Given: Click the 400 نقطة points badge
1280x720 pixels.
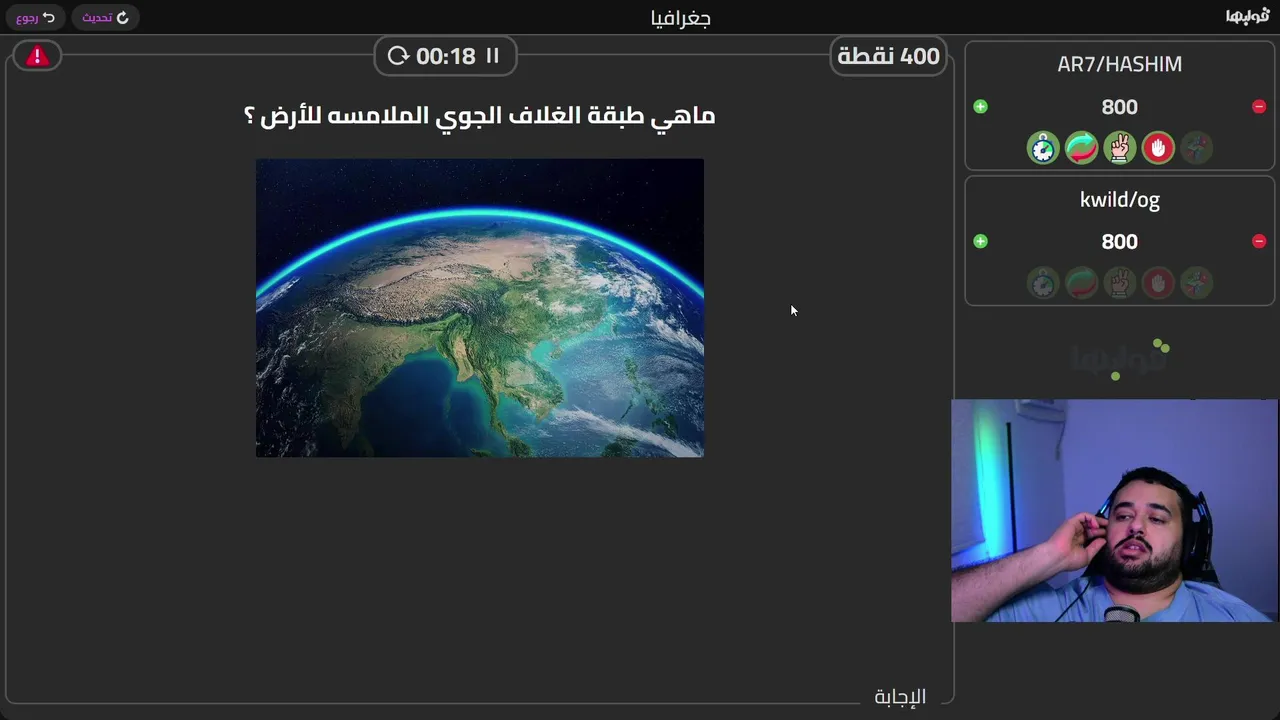Looking at the screenshot, I should point(888,56).
